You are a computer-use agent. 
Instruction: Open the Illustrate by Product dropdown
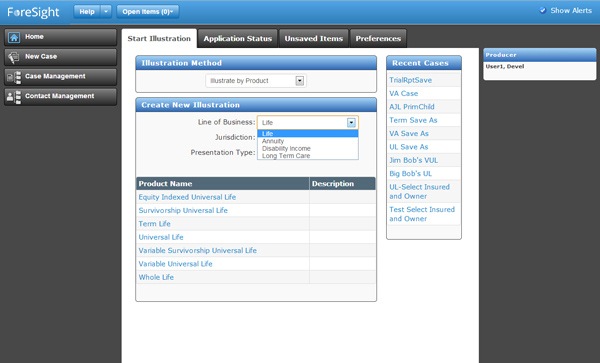pyautogui.click(x=256, y=81)
